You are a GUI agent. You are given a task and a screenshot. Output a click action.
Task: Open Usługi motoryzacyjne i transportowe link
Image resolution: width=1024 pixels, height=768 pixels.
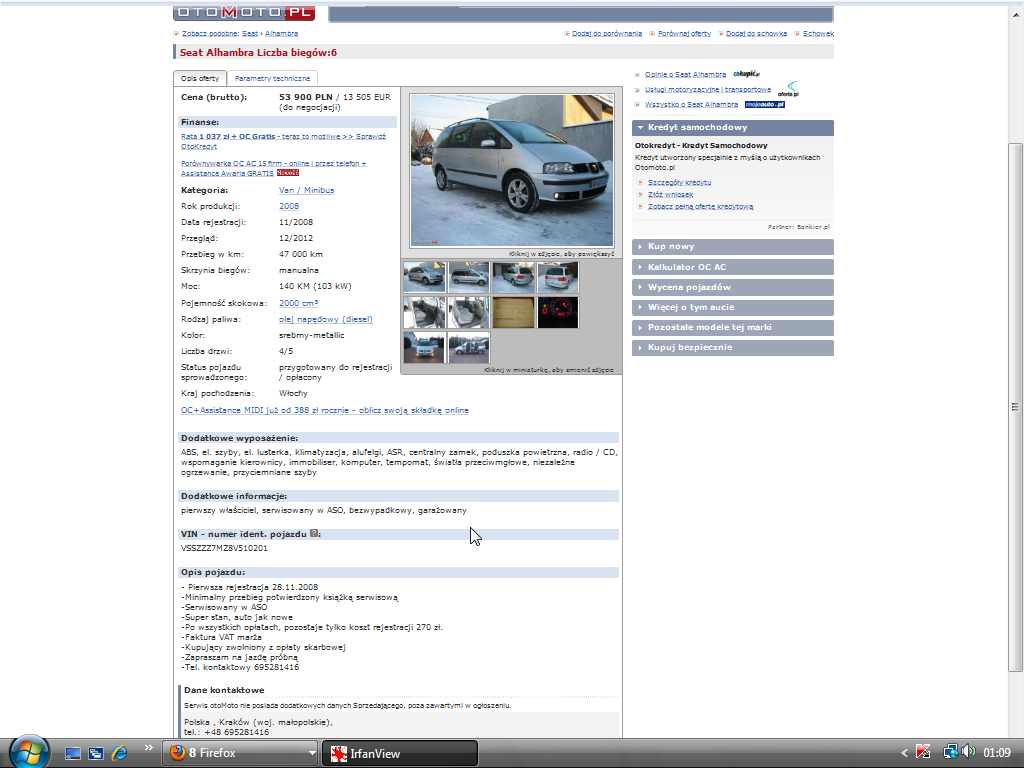tap(708, 89)
